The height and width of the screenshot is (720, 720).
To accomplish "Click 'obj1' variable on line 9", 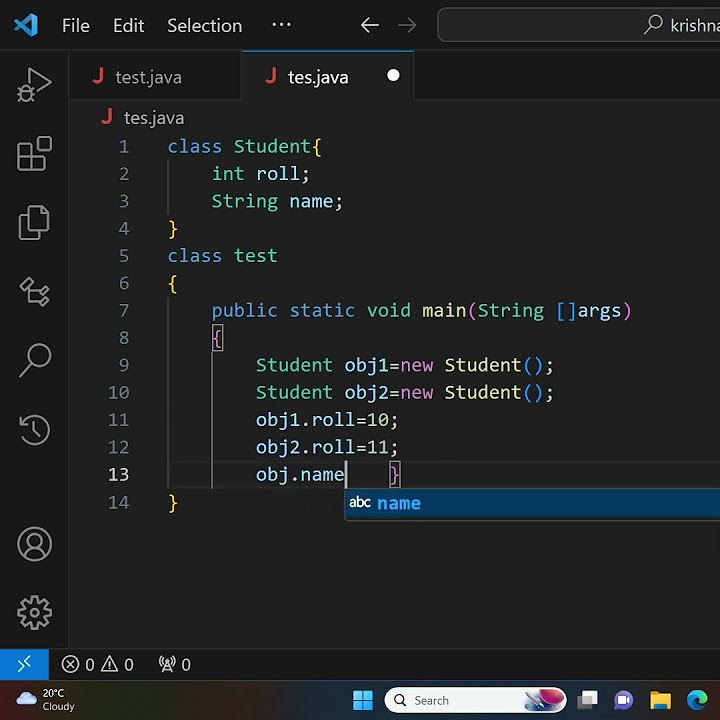I will pos(366,366).
